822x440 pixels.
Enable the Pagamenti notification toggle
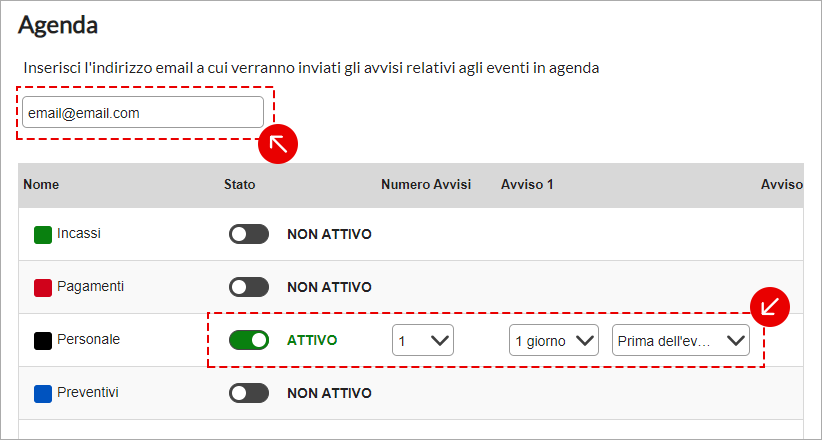point(249,287)
